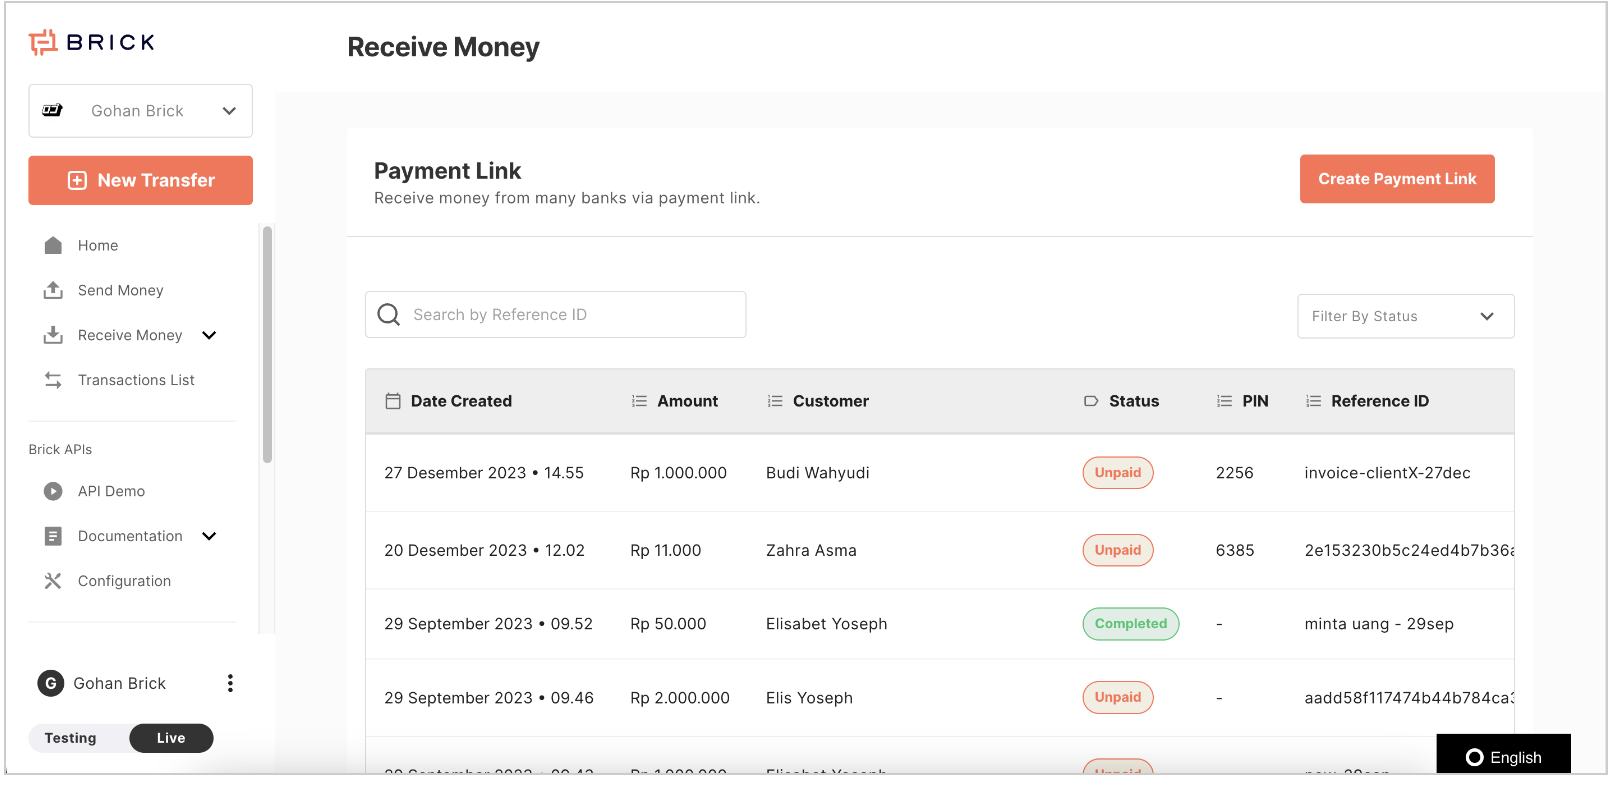The width and height of the screenshot is (1612, 790).
Task: Click the API Demo play icon
Action: tap(53, 491)
